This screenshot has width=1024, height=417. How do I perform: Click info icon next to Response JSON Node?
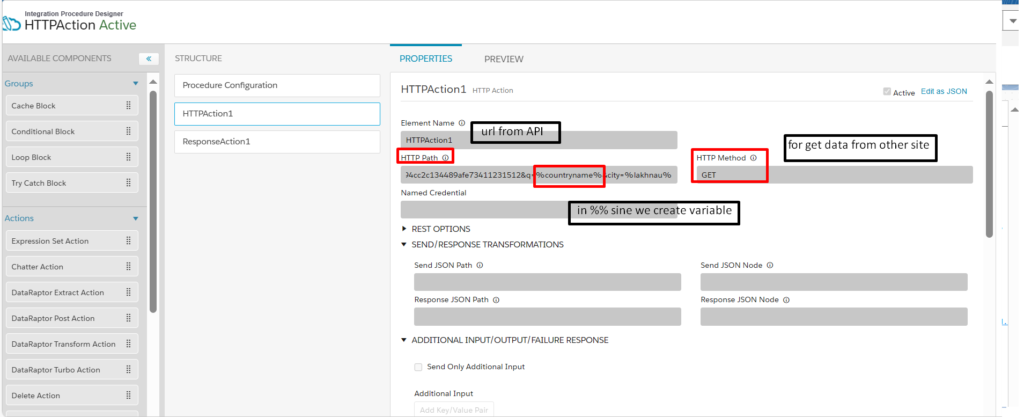tap(786, 300)
